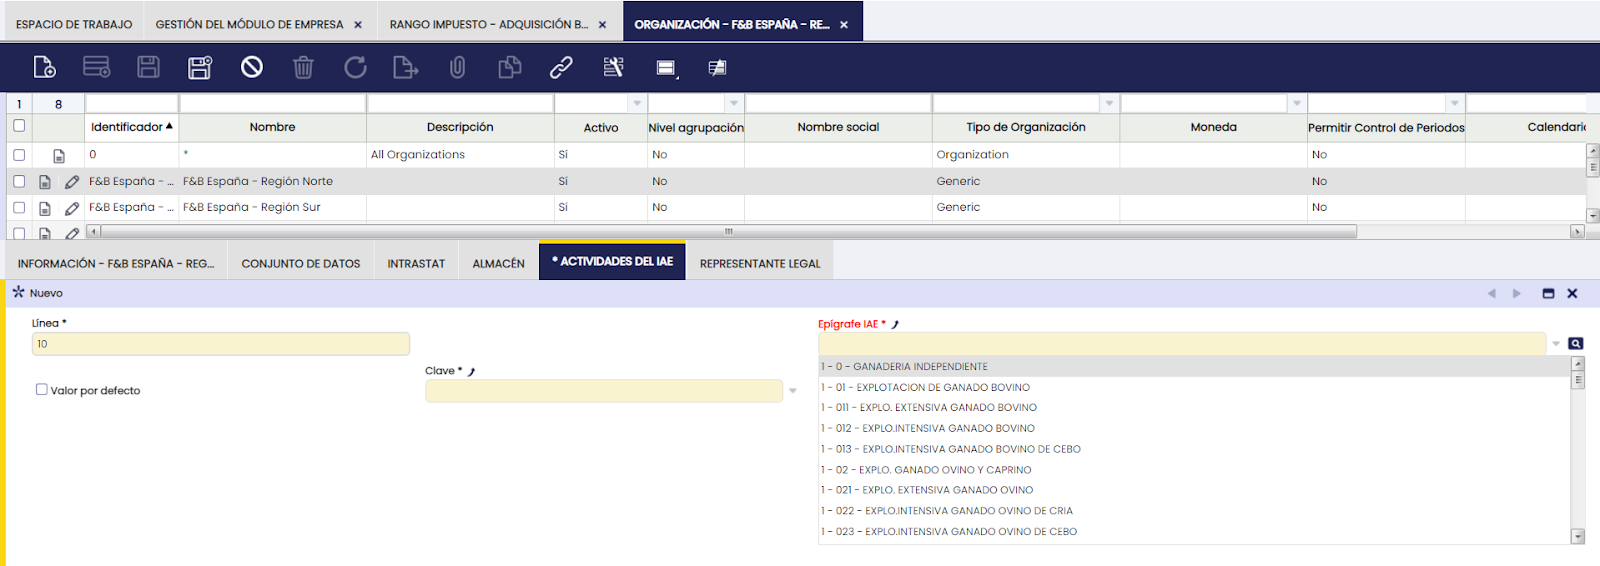Click the Epígrafe IAE input field
This screenshot has height=566, width=1600.
(x=1182, y=344)
